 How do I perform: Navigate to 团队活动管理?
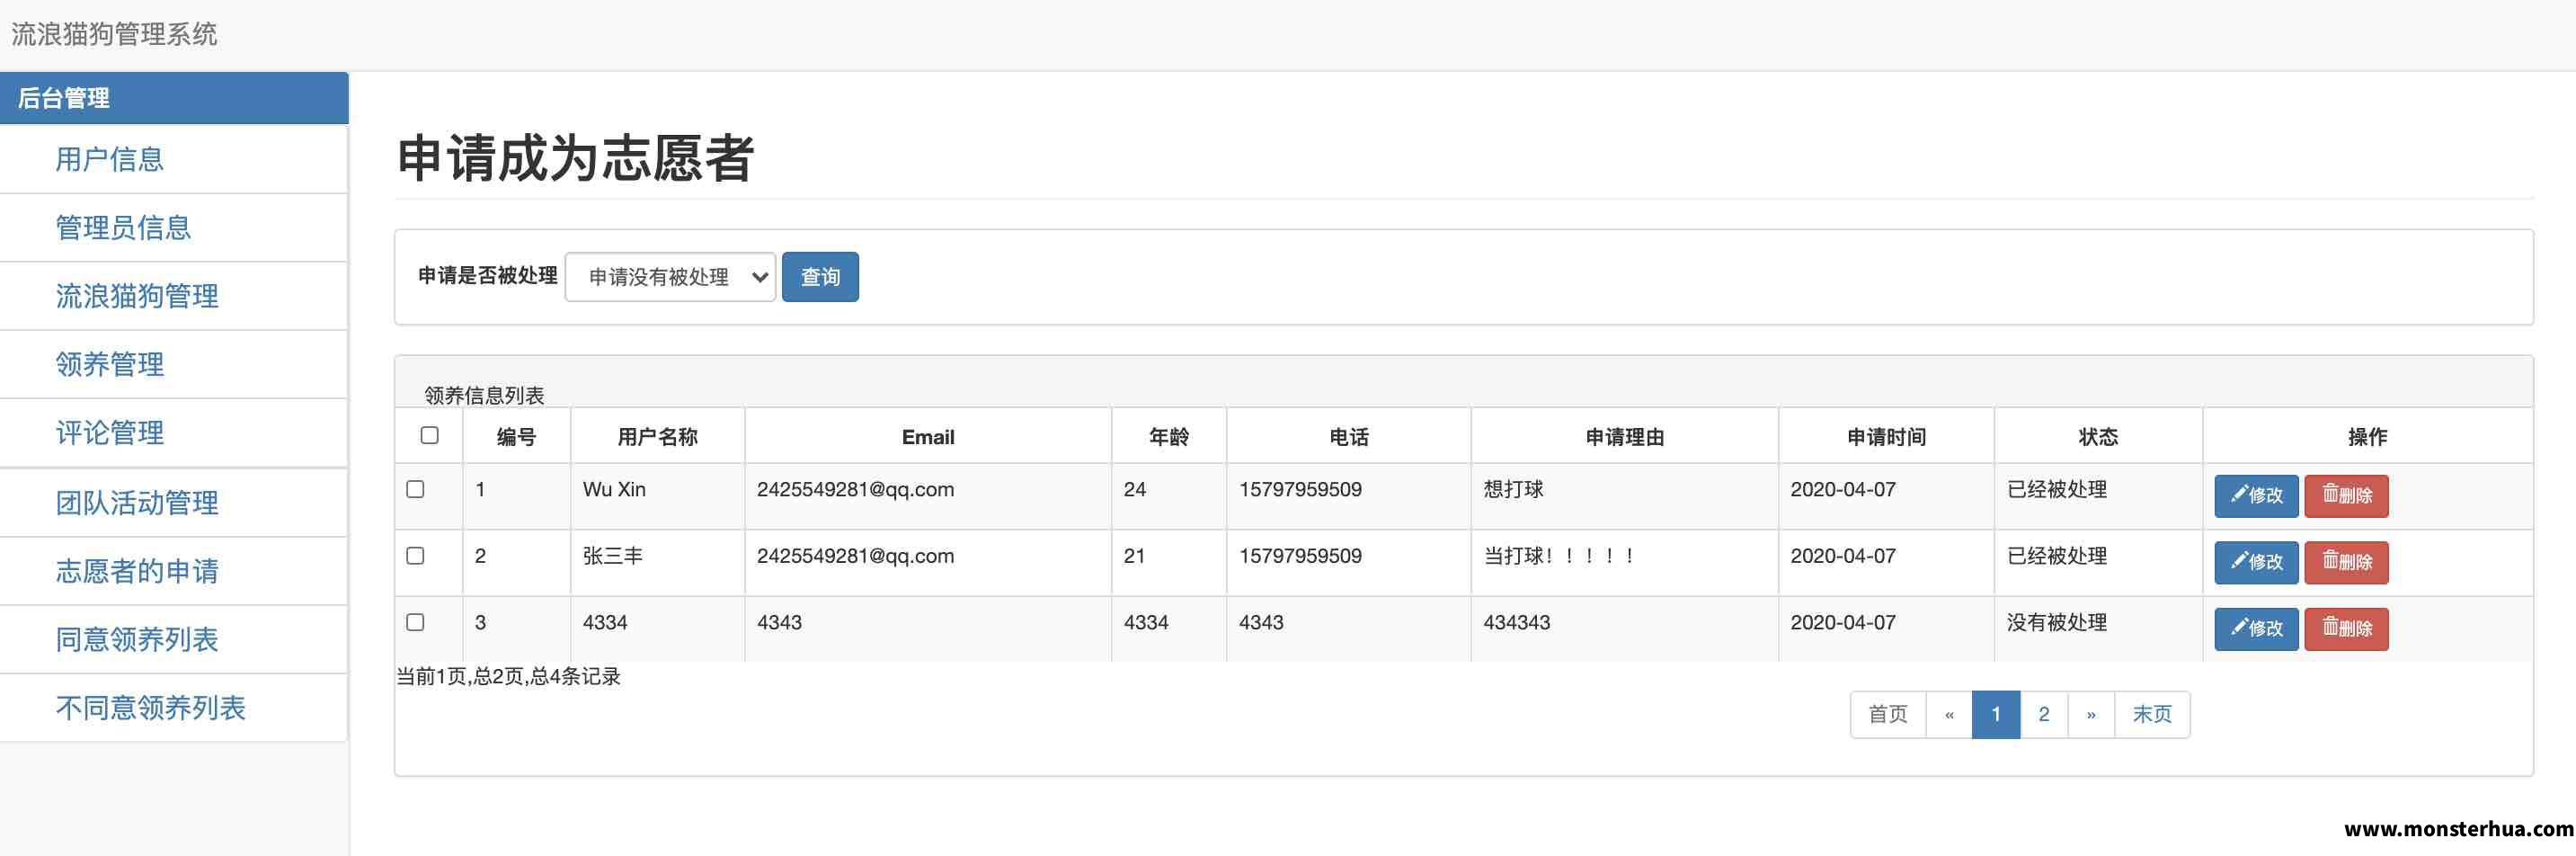tap(174, 503)
